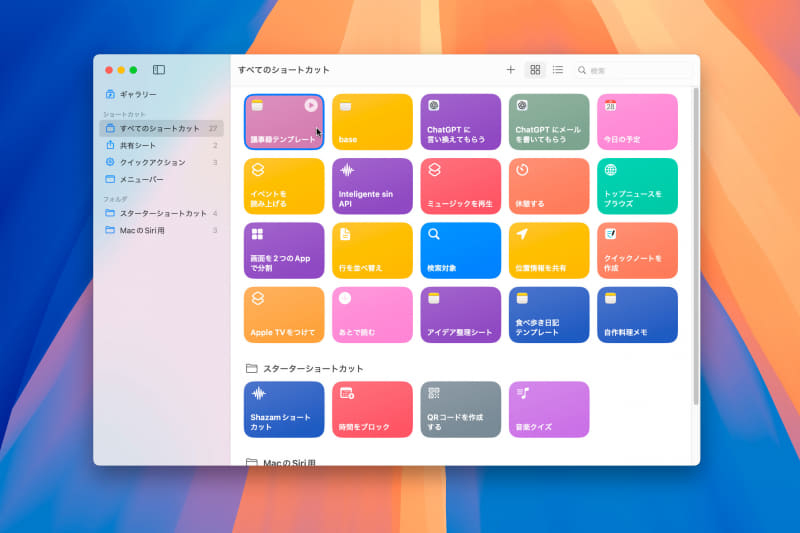Click the plus icon to add shortcut
This screenshot has width=800, height=533.
click(510, 70)
